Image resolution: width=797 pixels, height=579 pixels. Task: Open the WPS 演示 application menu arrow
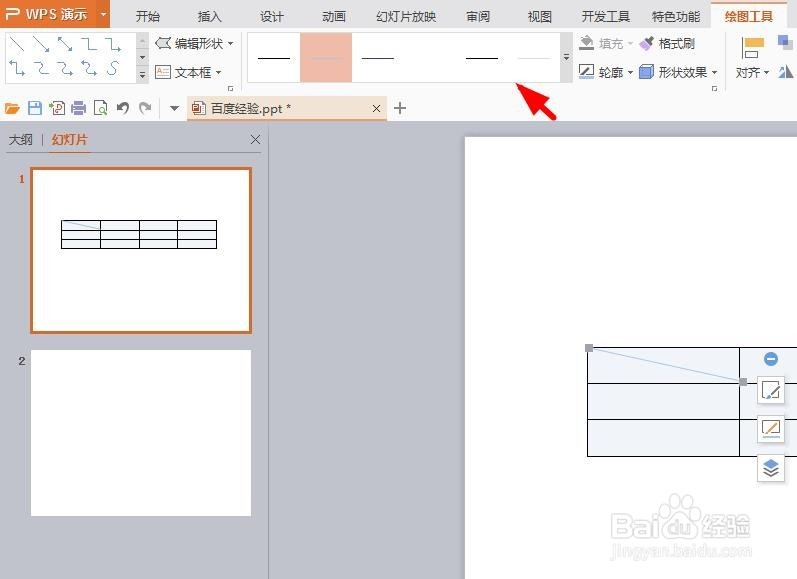point(103,14)
